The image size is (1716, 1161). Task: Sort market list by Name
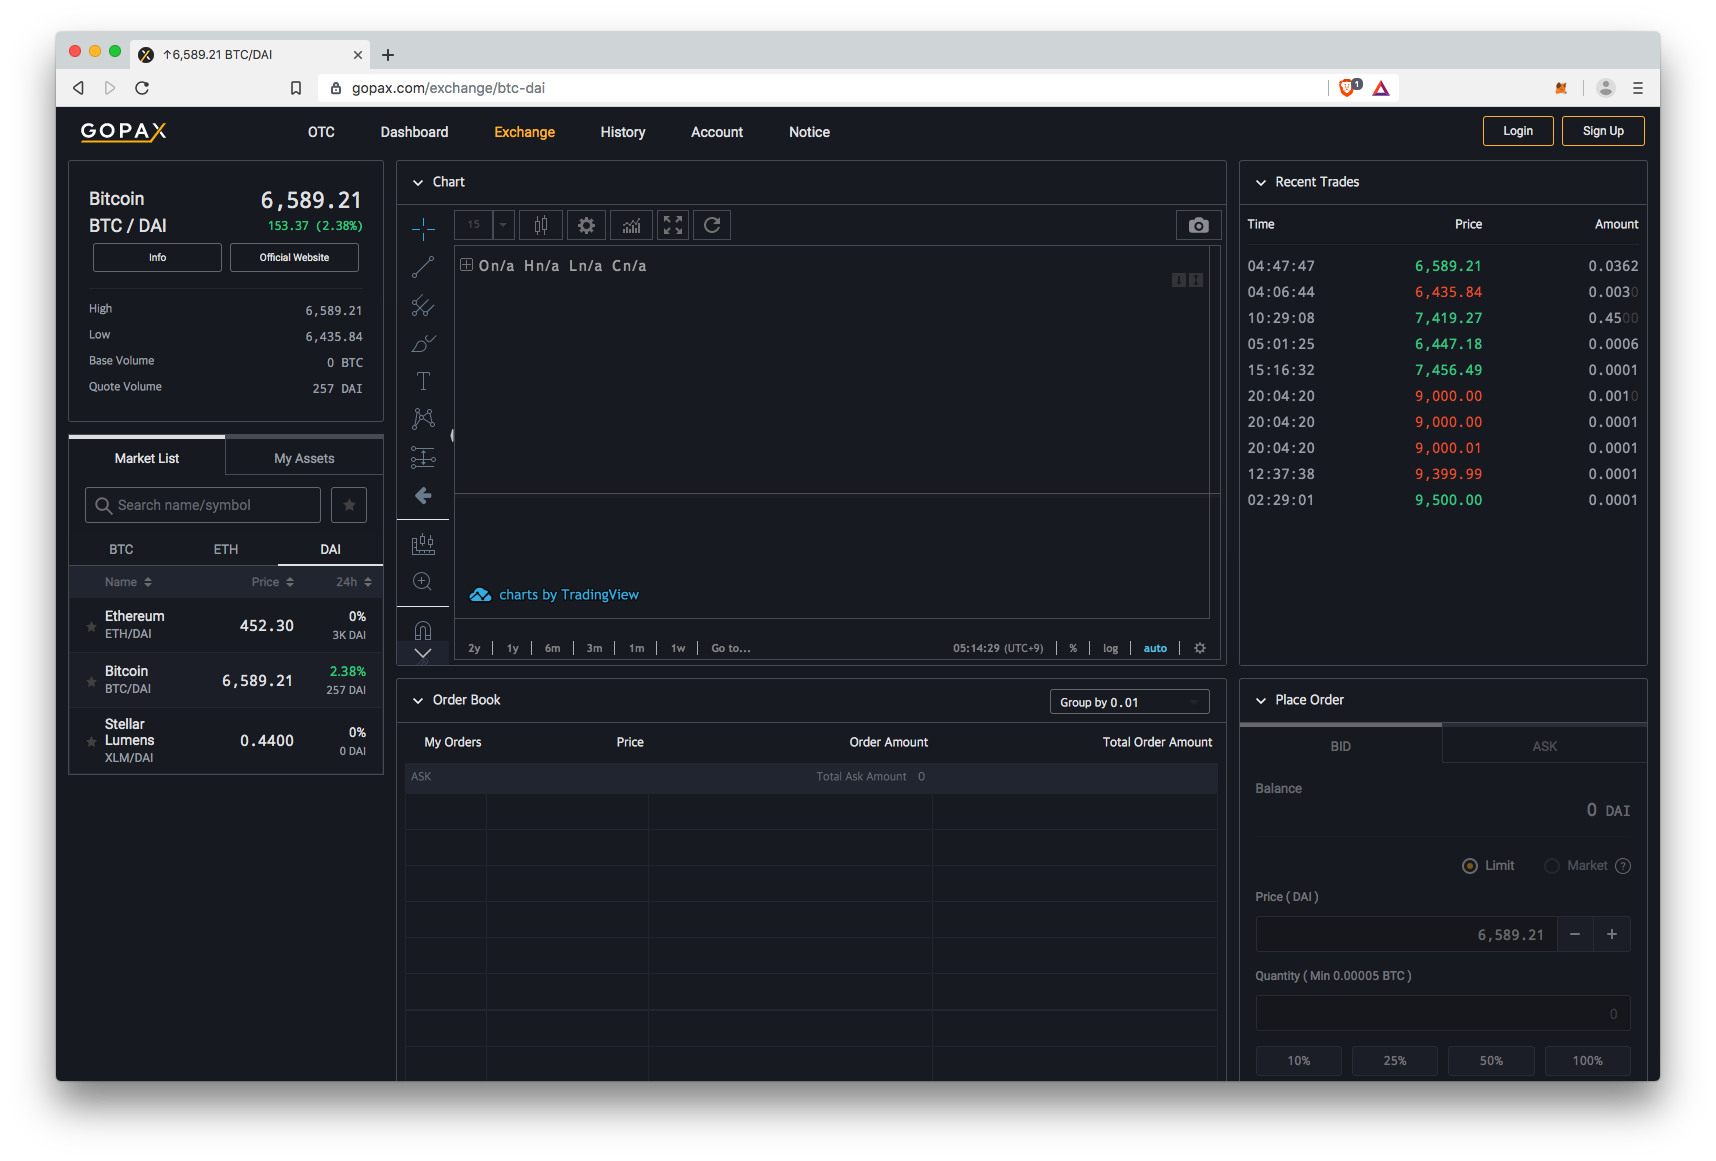(x=128, y=582)
